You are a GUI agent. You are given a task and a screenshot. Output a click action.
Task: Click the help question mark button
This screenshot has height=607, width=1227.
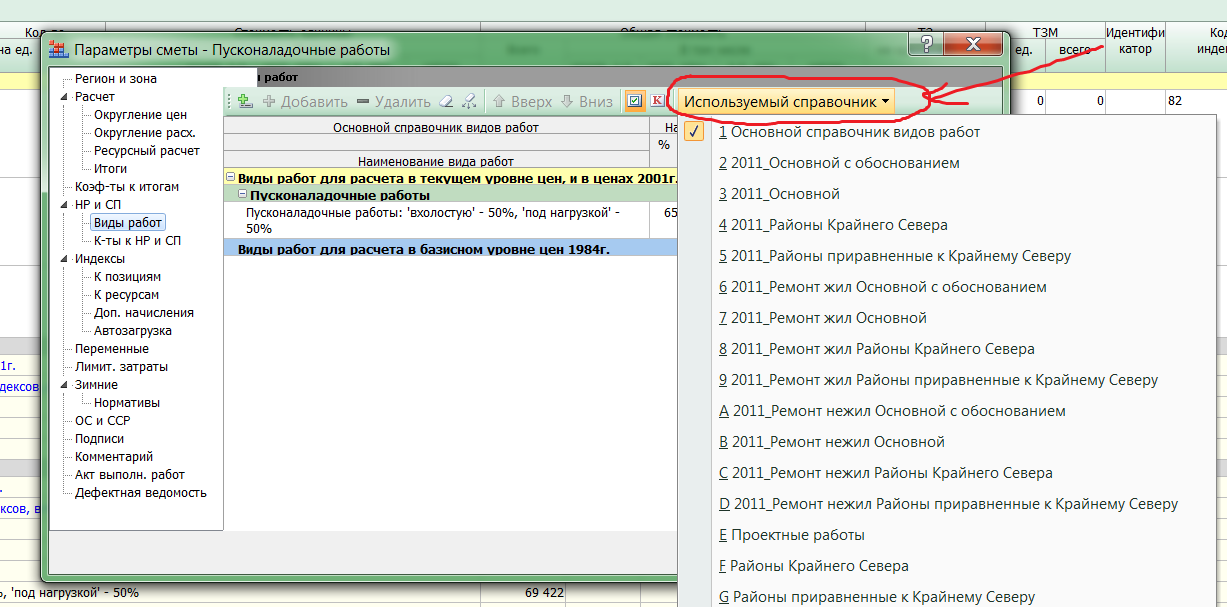pos(927,44)
